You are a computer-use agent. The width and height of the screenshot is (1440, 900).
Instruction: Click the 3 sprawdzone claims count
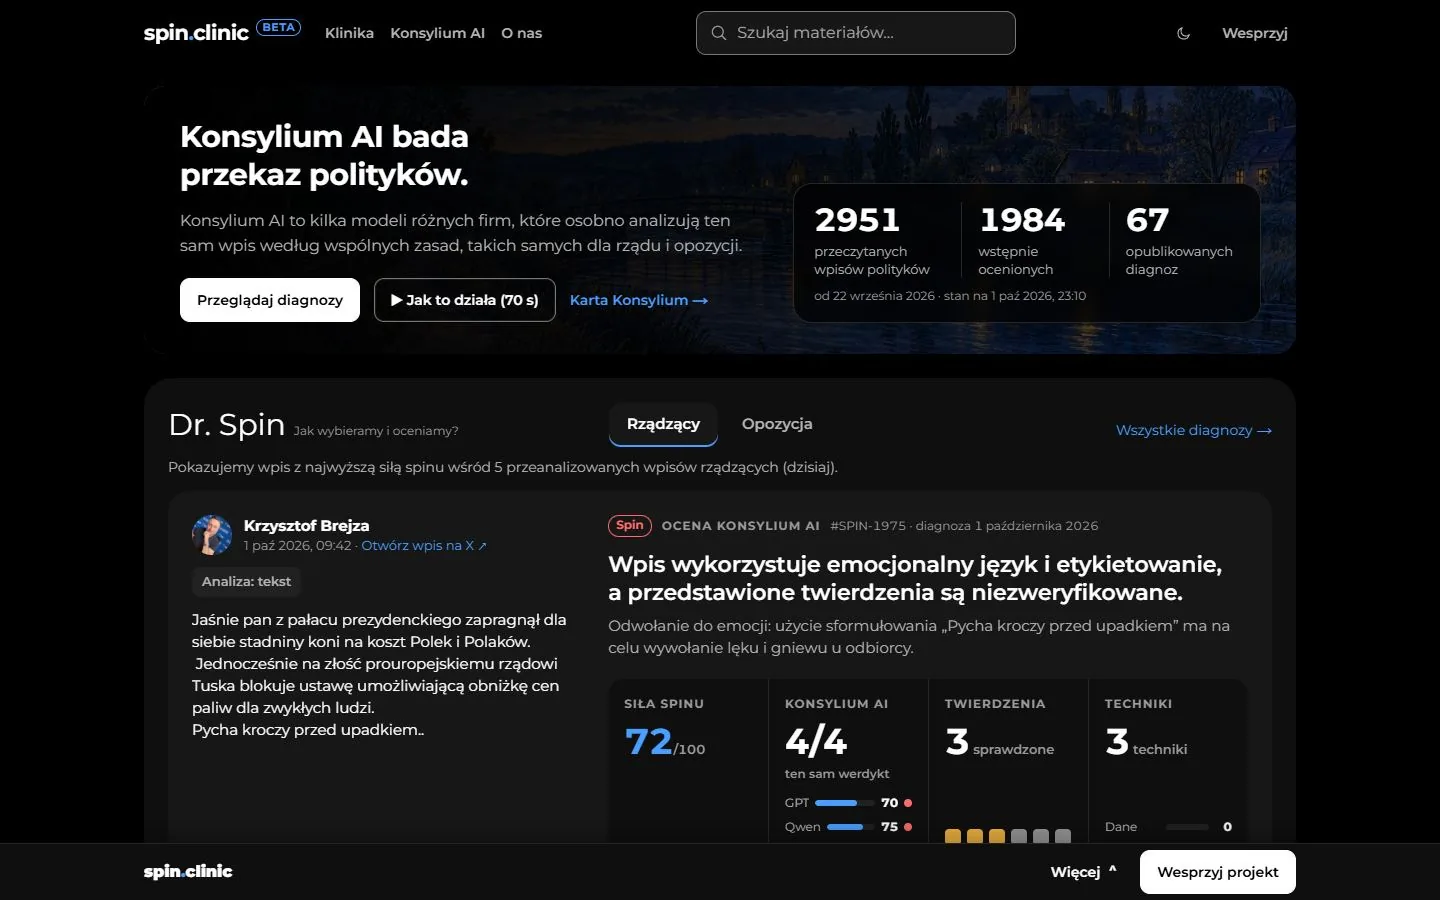pyautogui.click(x=999, y=742)
